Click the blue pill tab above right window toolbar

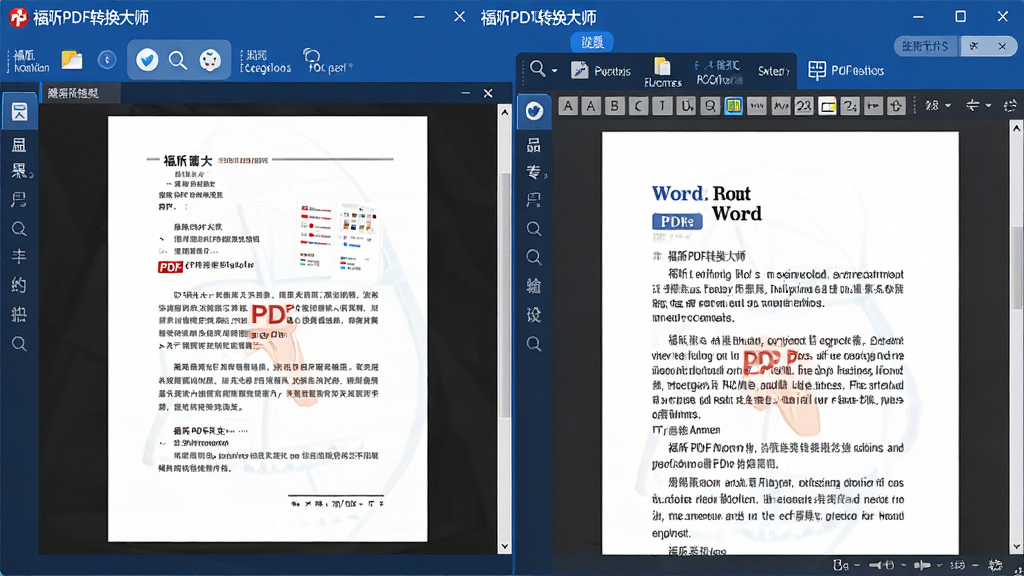(592, 42)
